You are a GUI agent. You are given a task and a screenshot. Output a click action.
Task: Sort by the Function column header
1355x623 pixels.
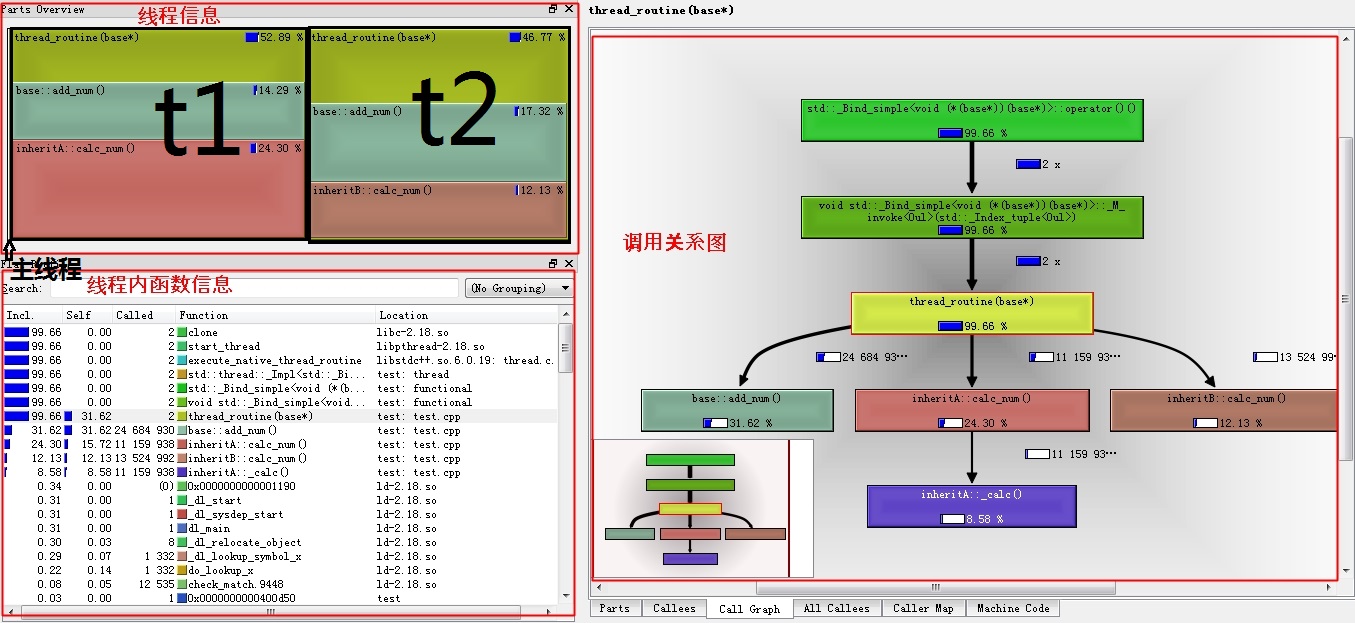point(275,315)
